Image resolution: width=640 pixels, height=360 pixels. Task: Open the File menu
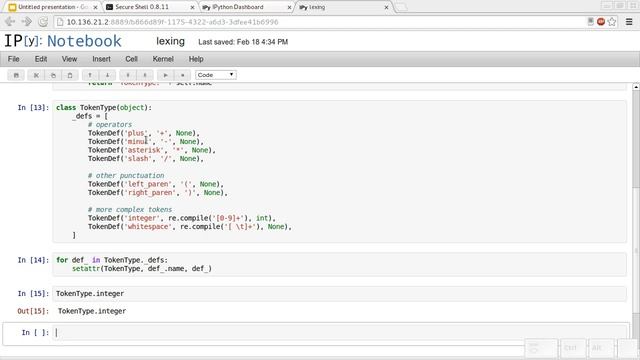[13, 59]
